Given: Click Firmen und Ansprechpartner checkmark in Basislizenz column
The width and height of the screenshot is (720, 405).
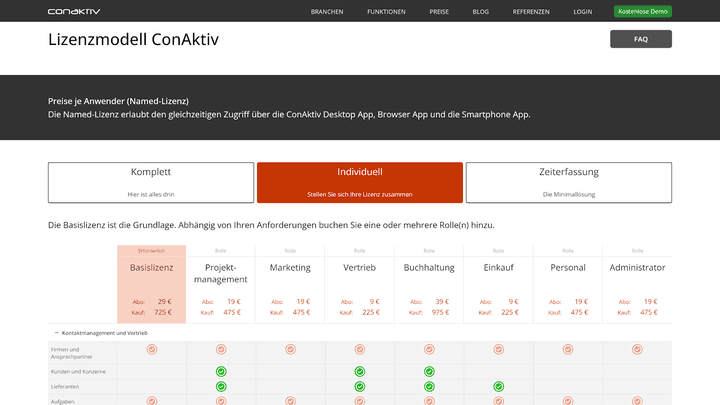Looking at the screenshot, I should [x=152, y=349].
